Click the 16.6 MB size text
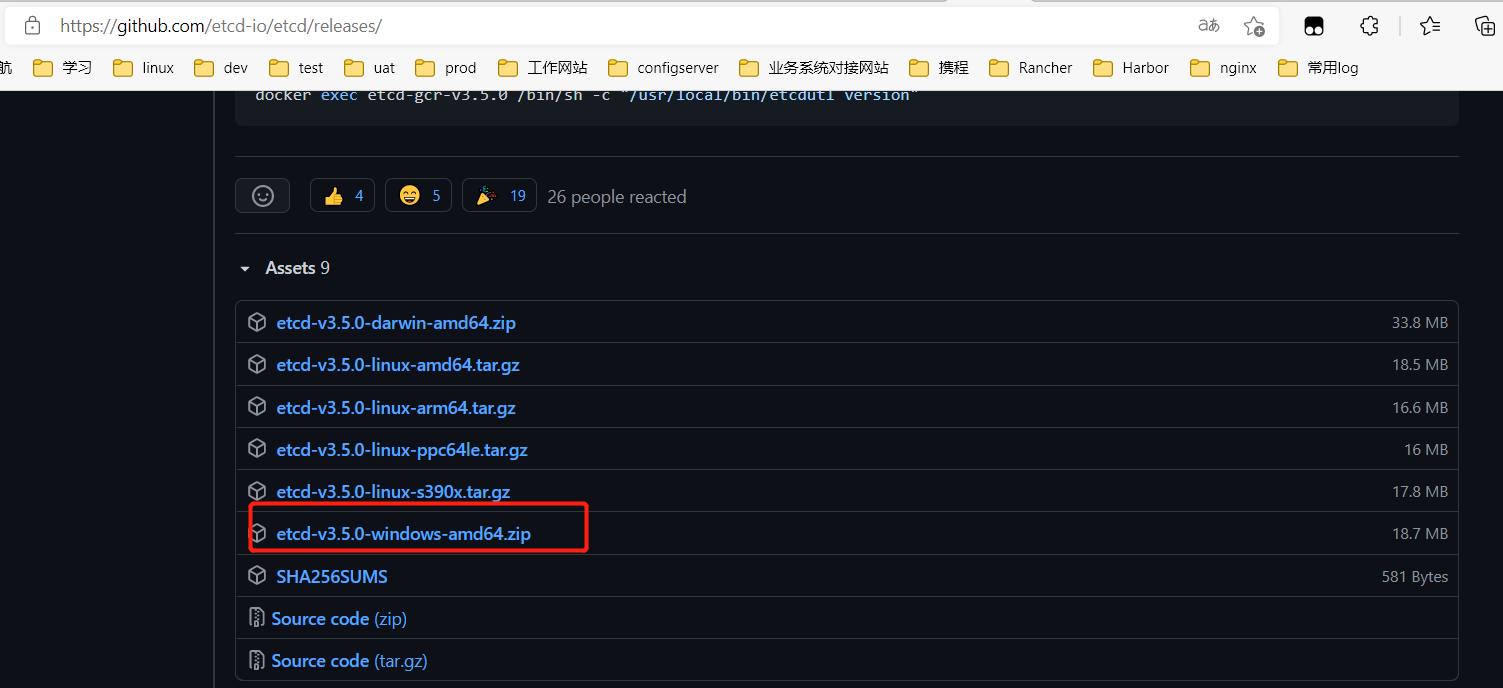 1420,408
